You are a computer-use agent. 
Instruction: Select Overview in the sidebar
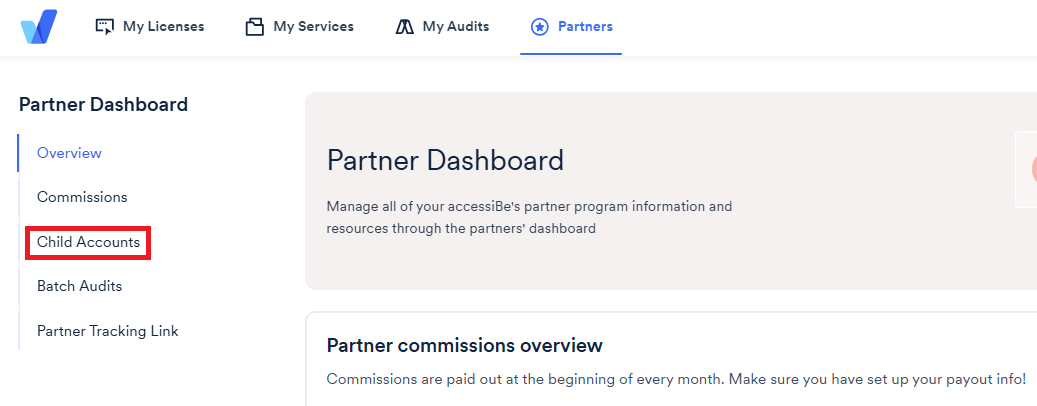pos(69,153)
